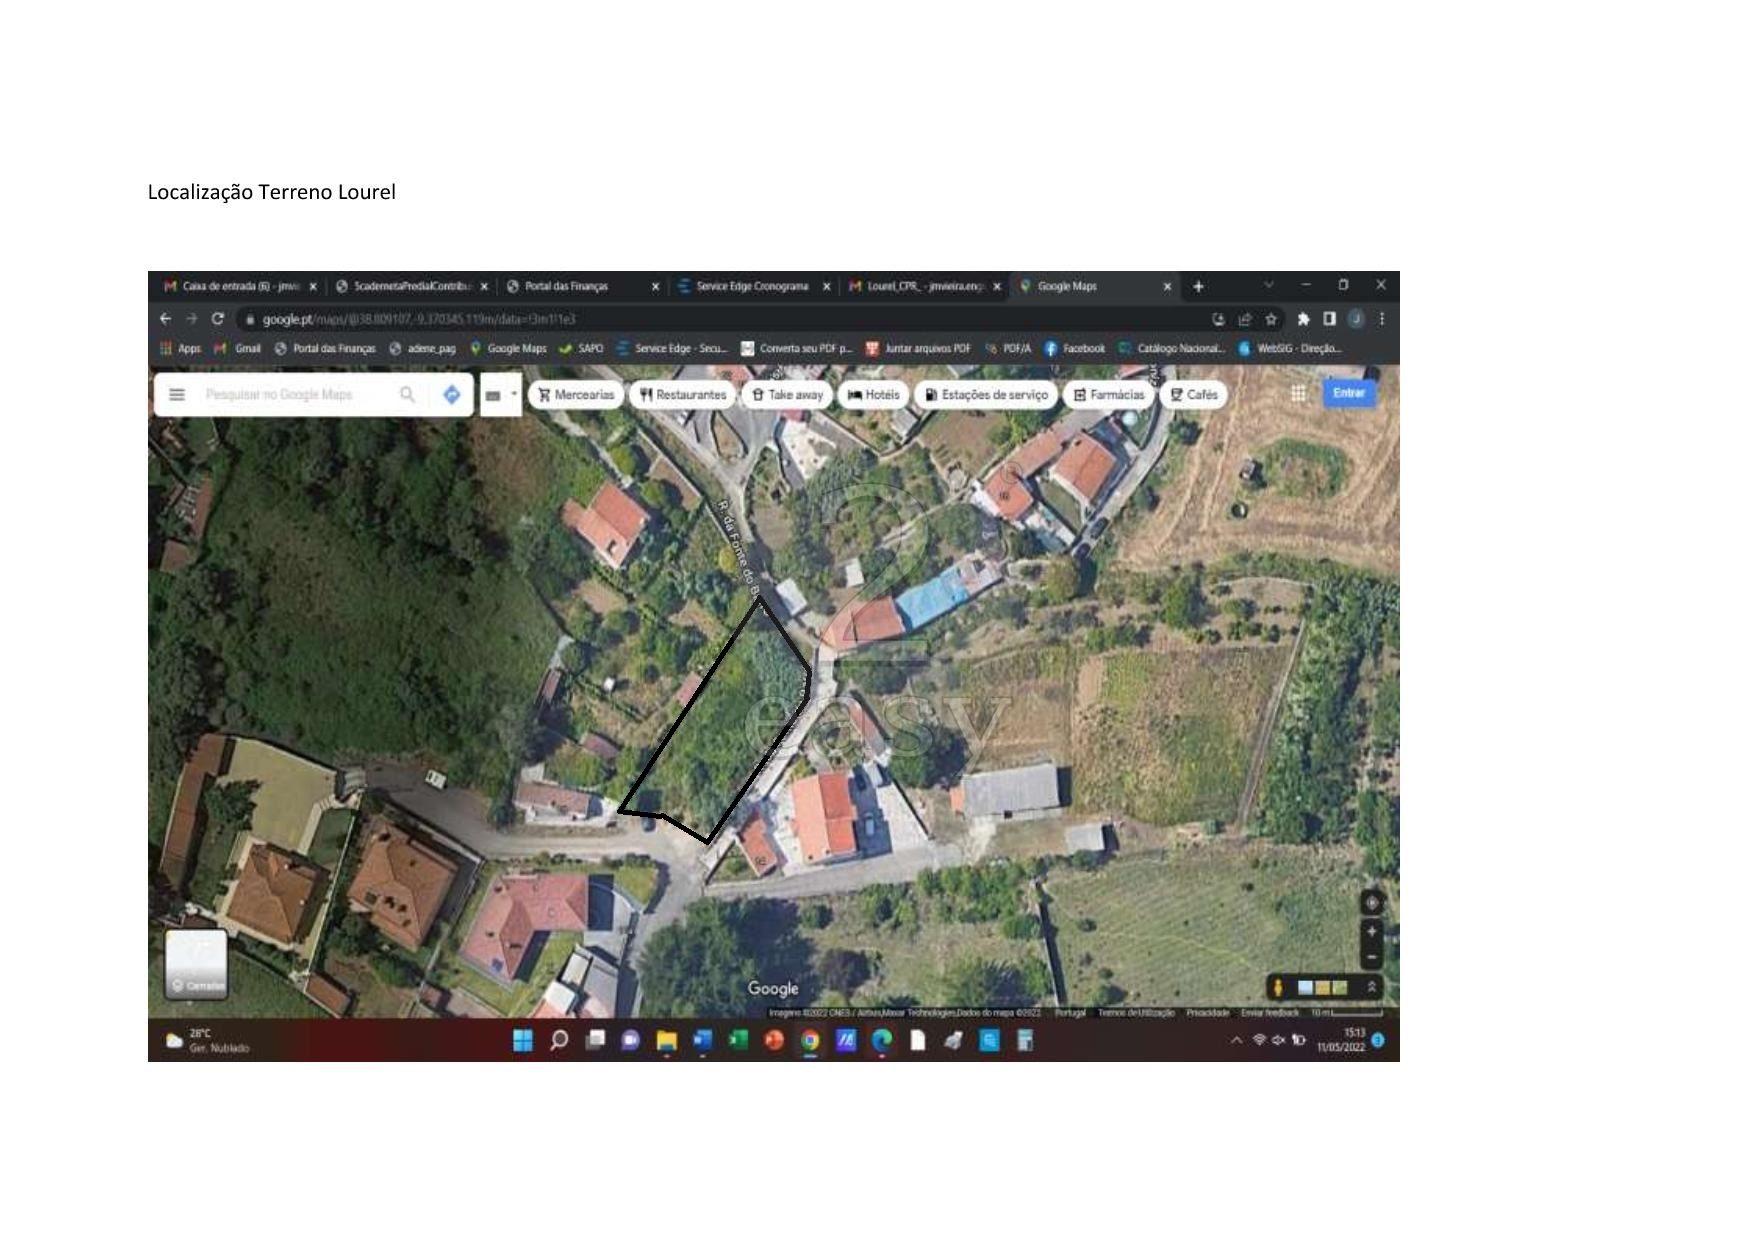
Task: Open the Google Maps hamburger menu
Action: tap(177, 395)
